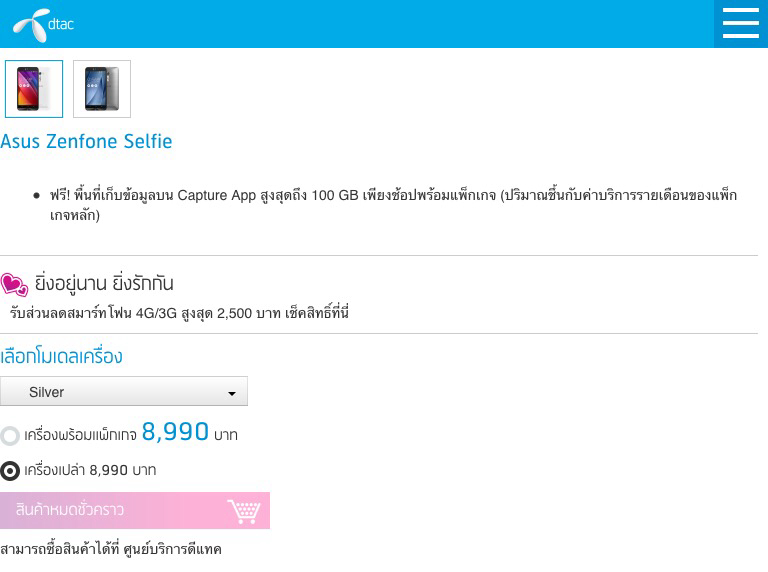
Task: Select the เครื่องพร้อมแพ็กเกจ radio option
Action: coord(10,435)
